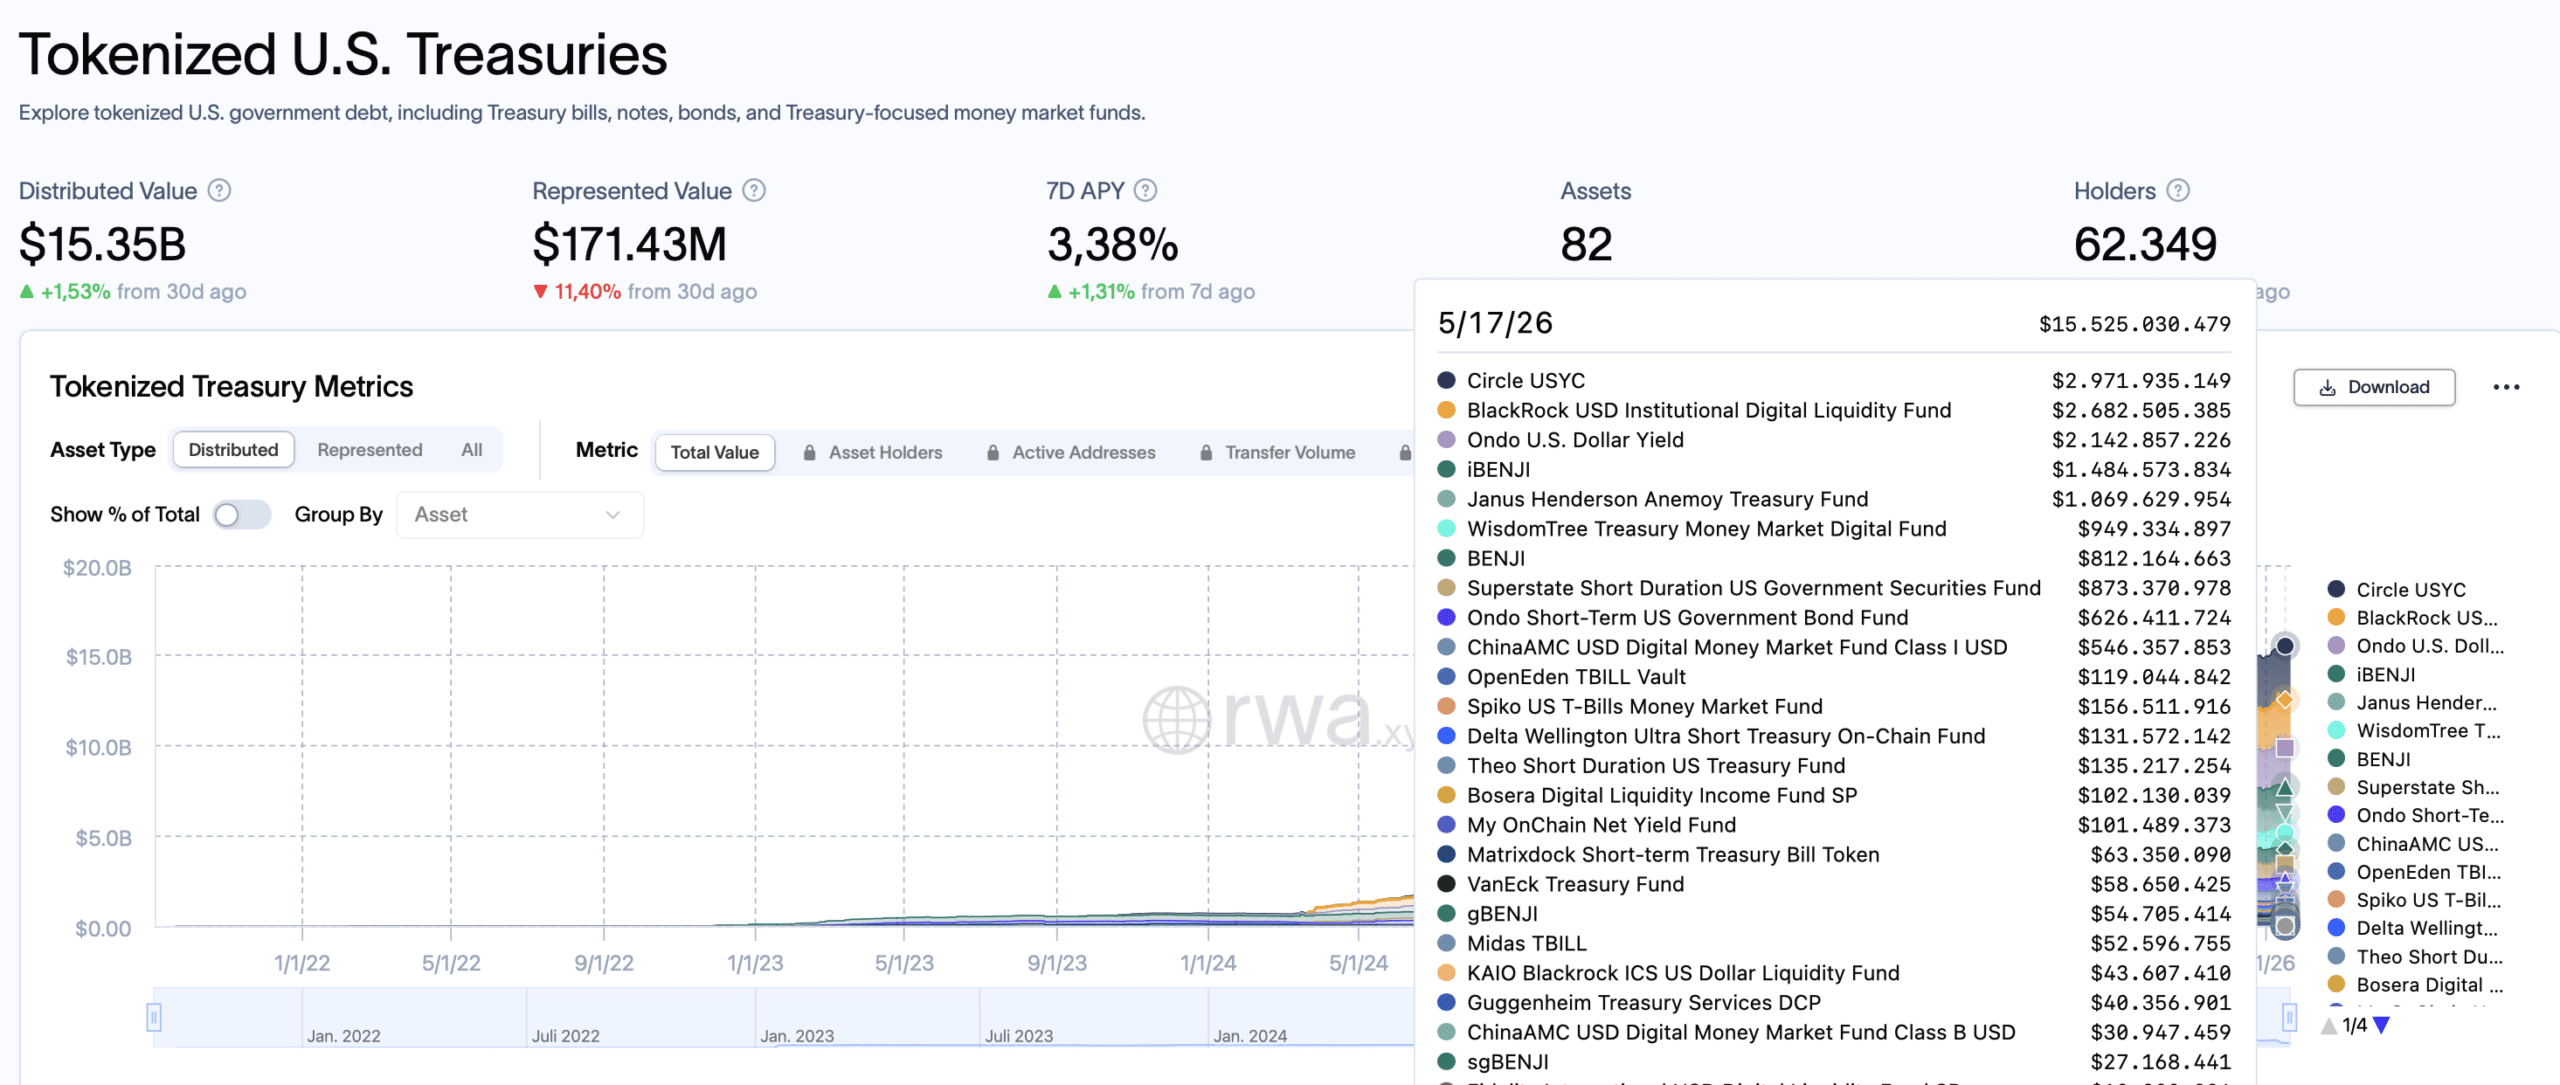Expand the Group By Asset dropdown
This screenshot has height=1085, width=2560.
[520, 514]
